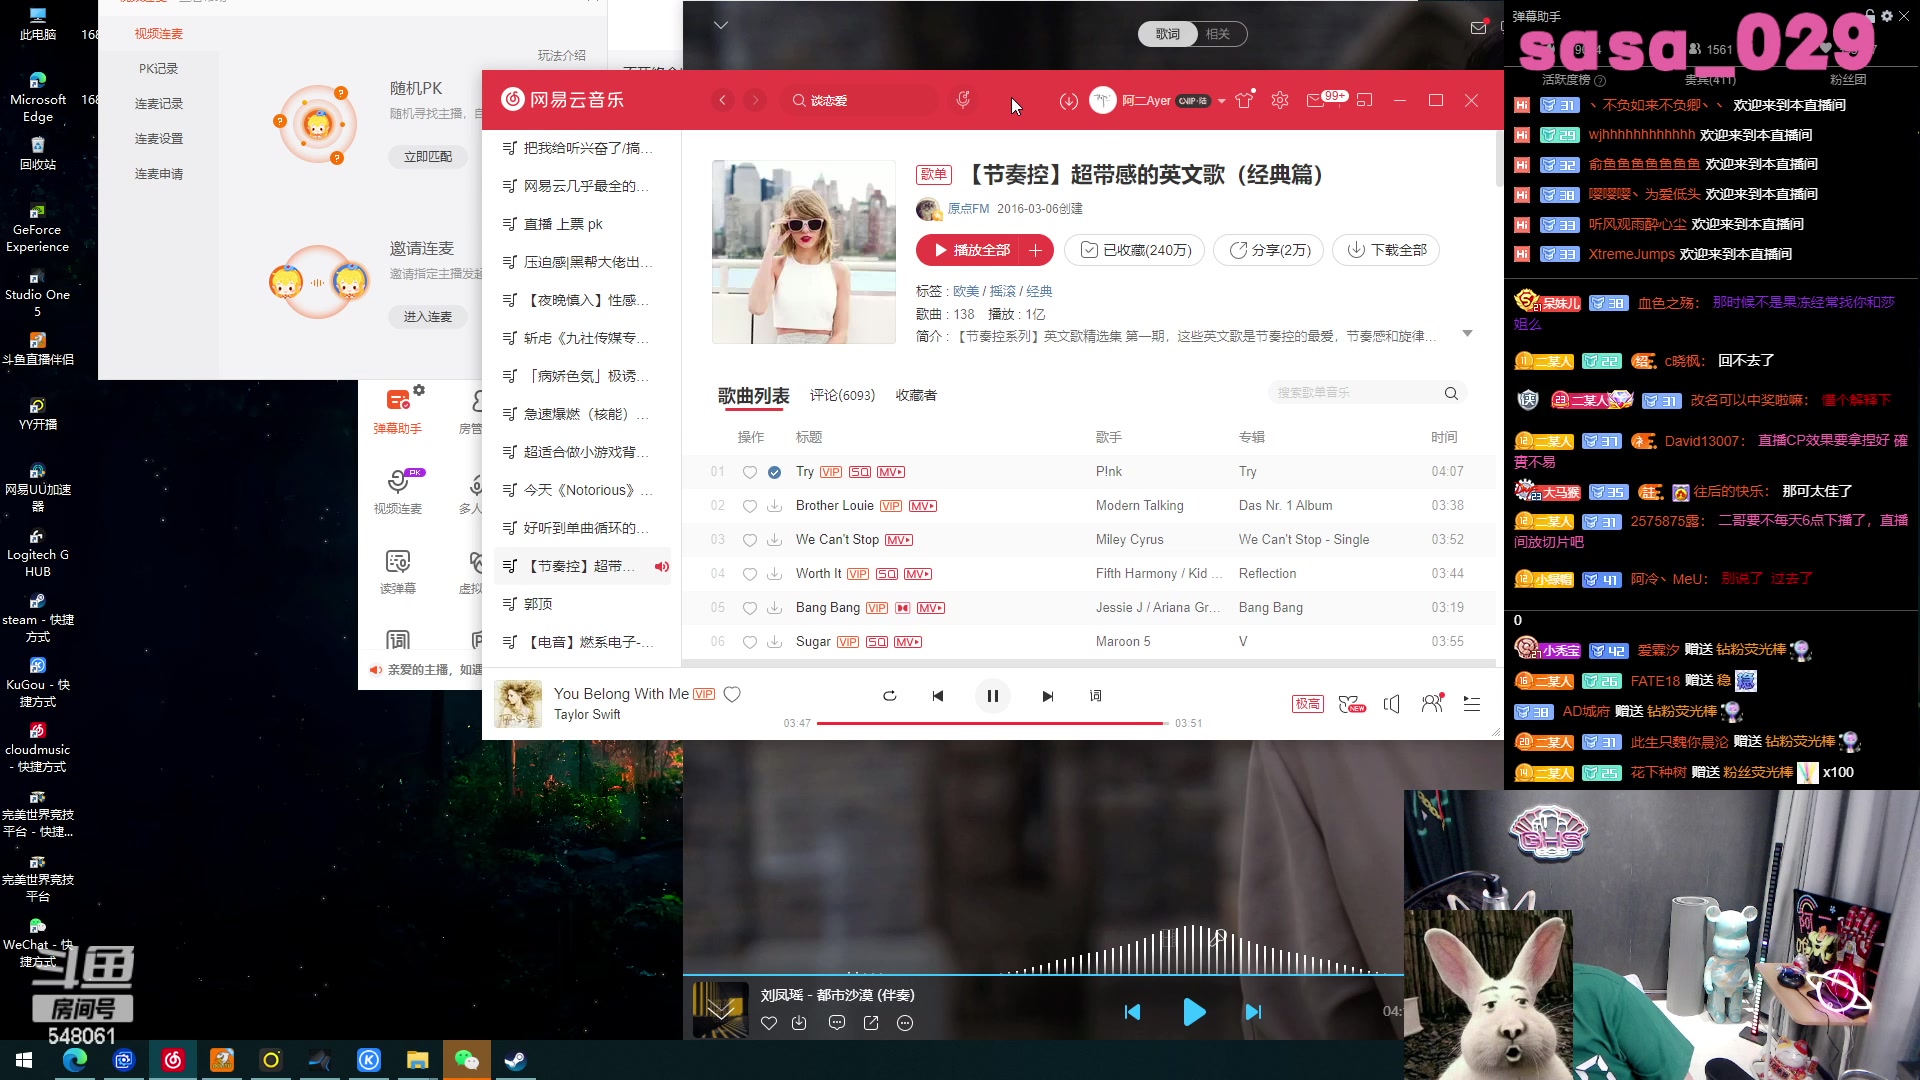Like We Can't Stop heart icon
This screenshot has width=1920, height=1080.
pyautogui.click(x=749, y=540)
